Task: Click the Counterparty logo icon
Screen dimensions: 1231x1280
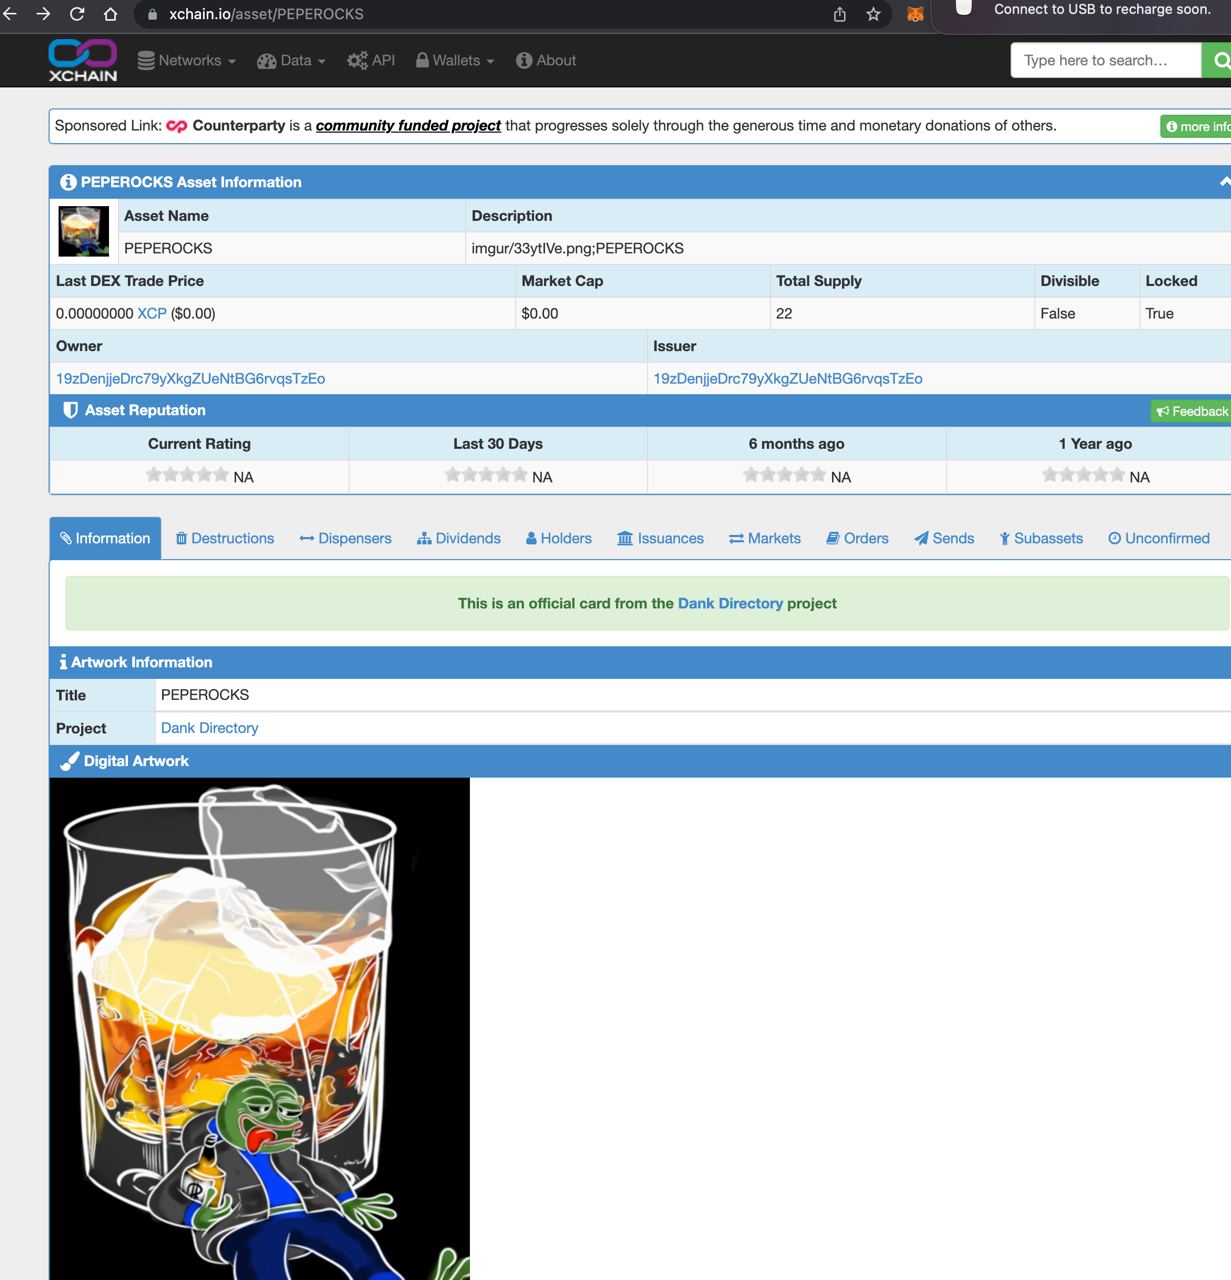Action: tap(177, 126)
